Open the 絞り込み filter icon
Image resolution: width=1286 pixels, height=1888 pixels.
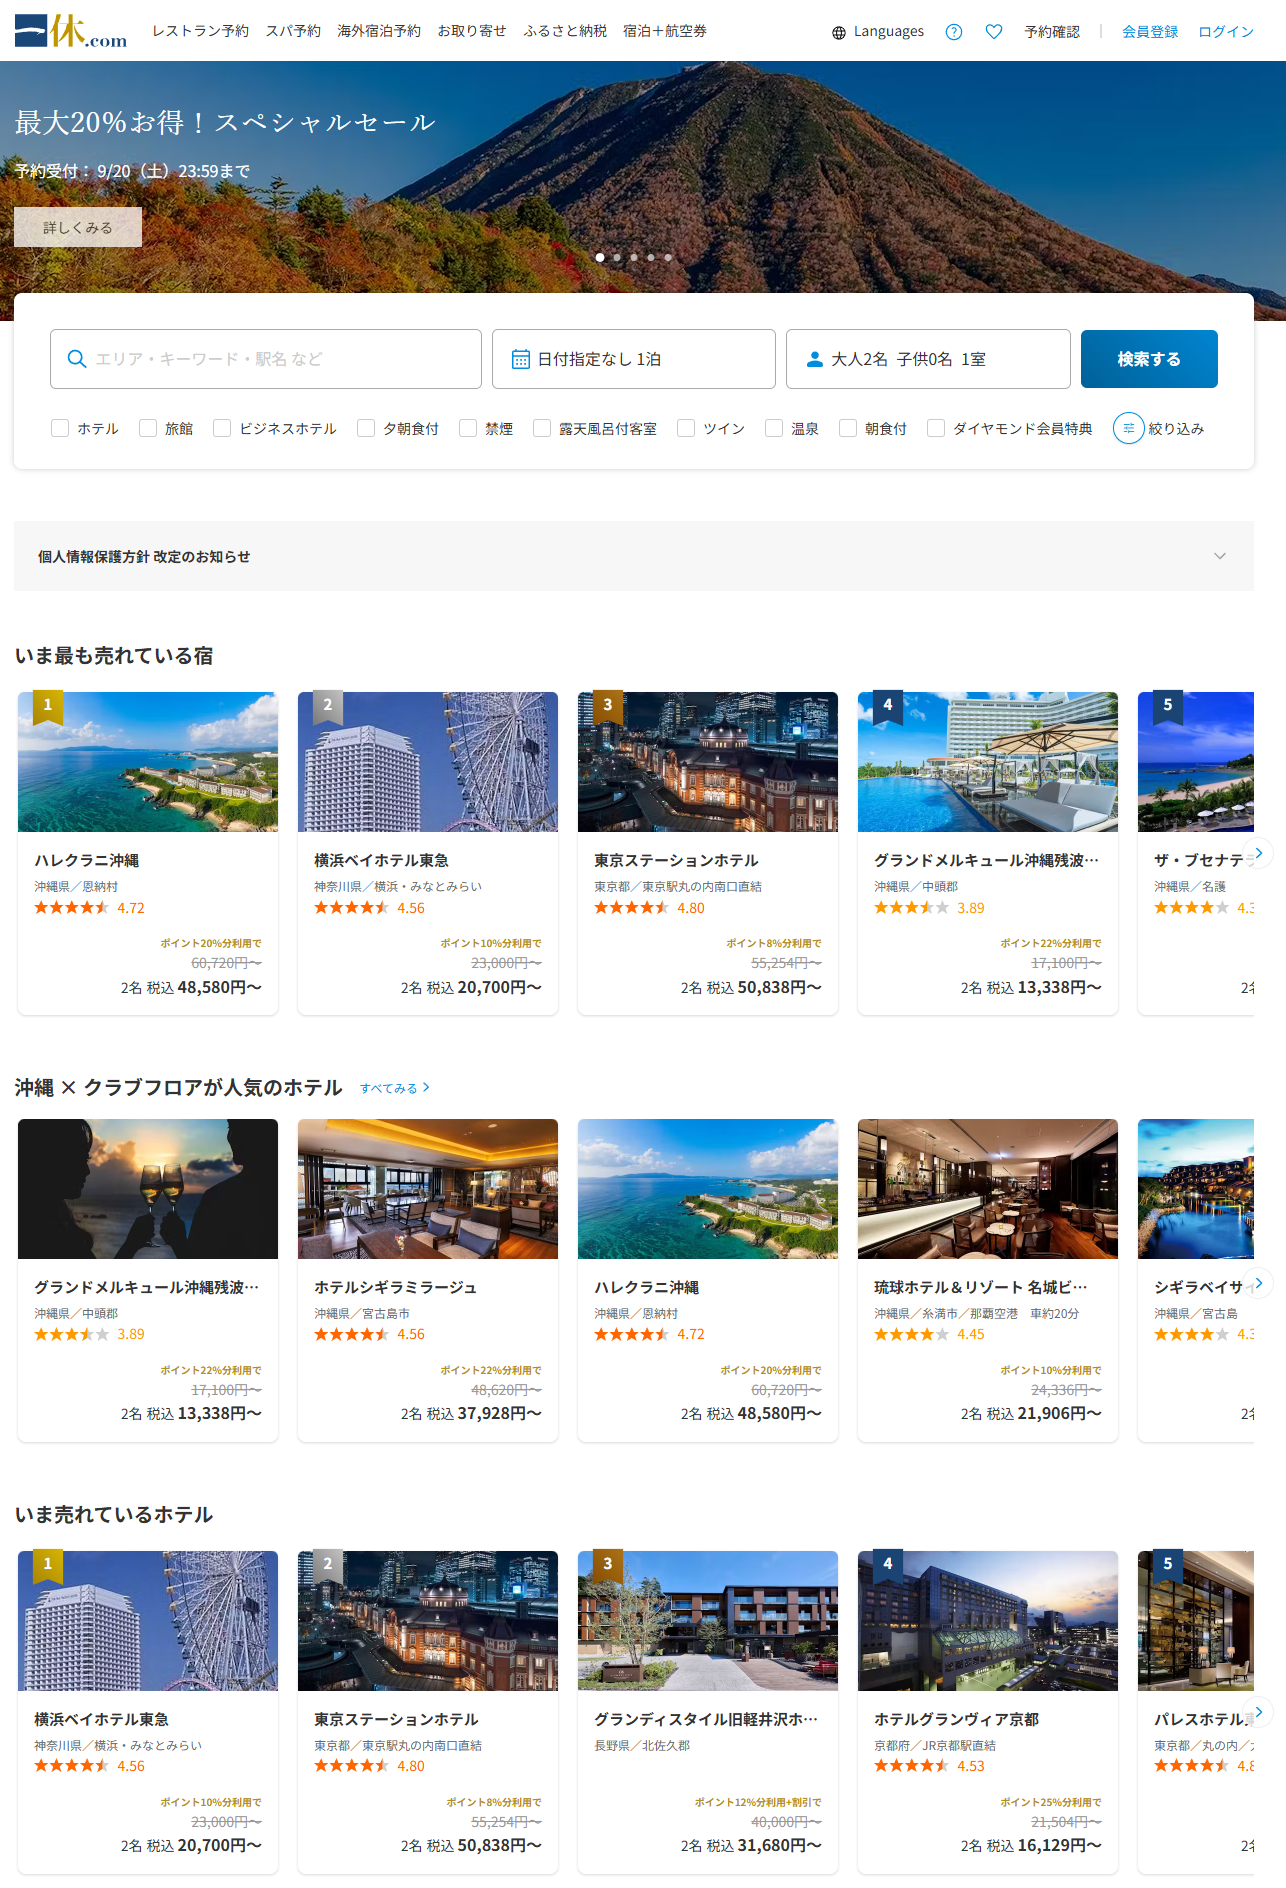(x=1128, y=428)
